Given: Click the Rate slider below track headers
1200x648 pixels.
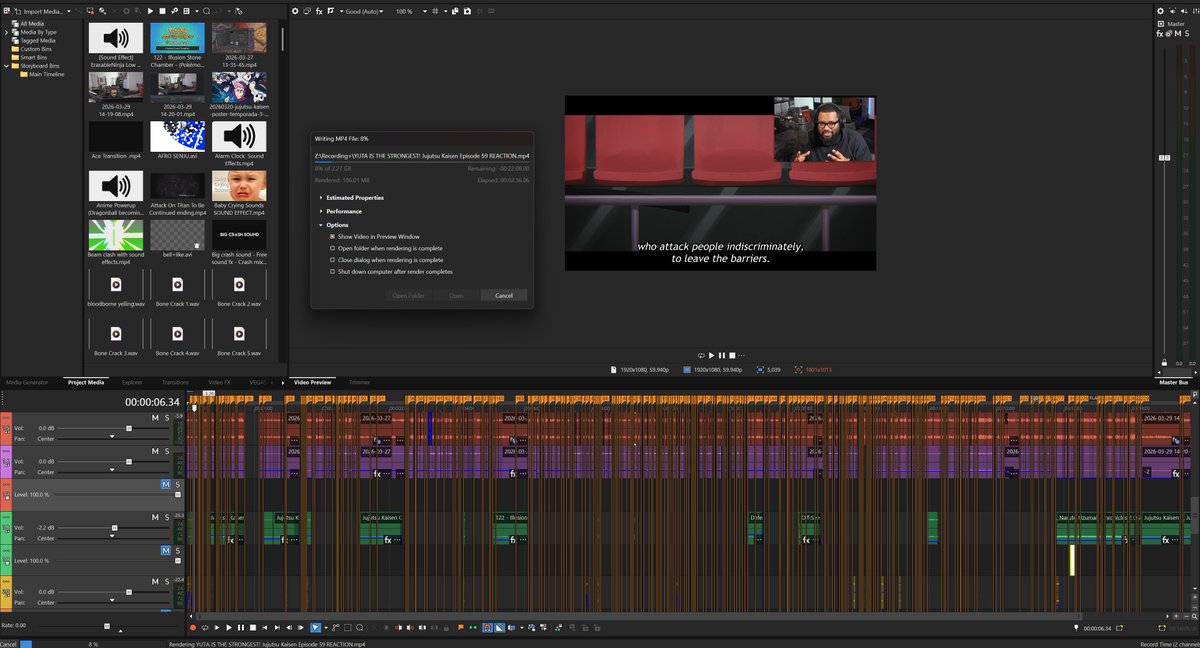Looking at the screenshot, I should (x=107, y=626).
